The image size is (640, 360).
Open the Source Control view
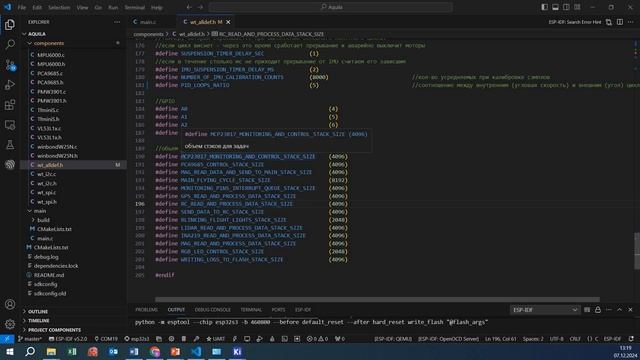pyautogui.click(x=10, y=64)
